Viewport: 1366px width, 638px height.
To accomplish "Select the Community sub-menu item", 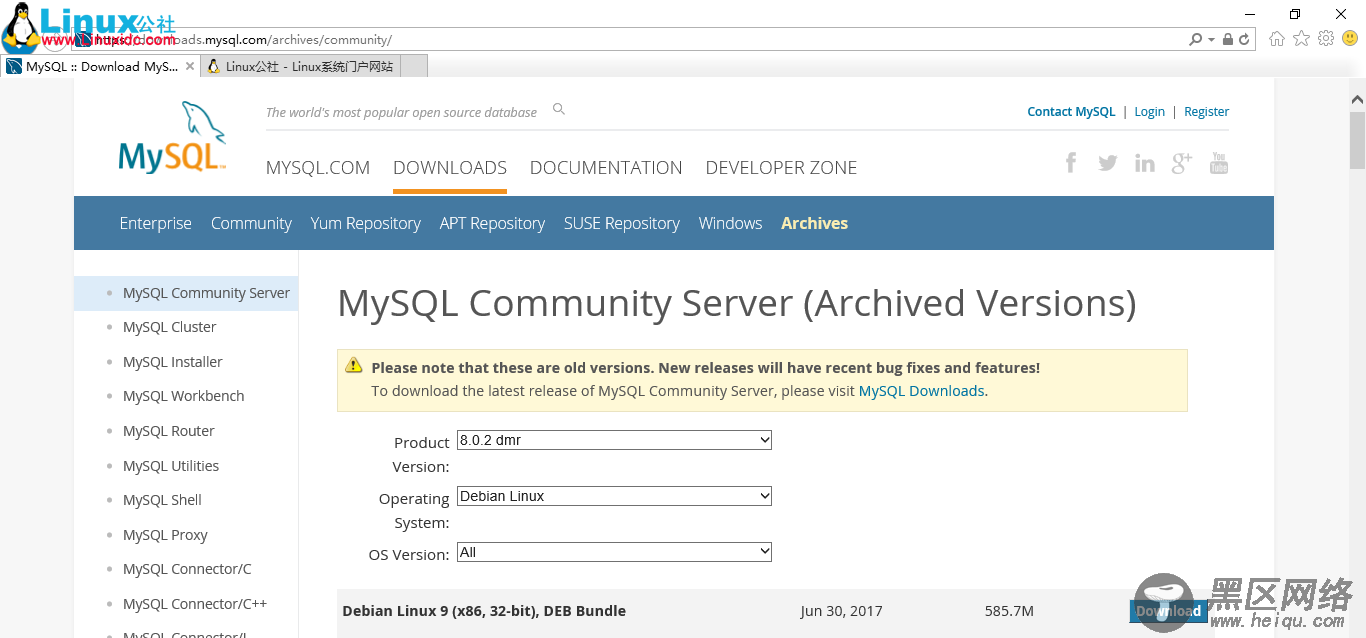I will (251, 223).
